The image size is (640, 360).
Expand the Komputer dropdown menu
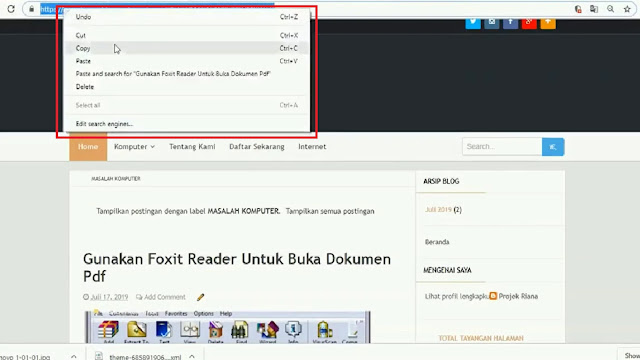(134, 147)
